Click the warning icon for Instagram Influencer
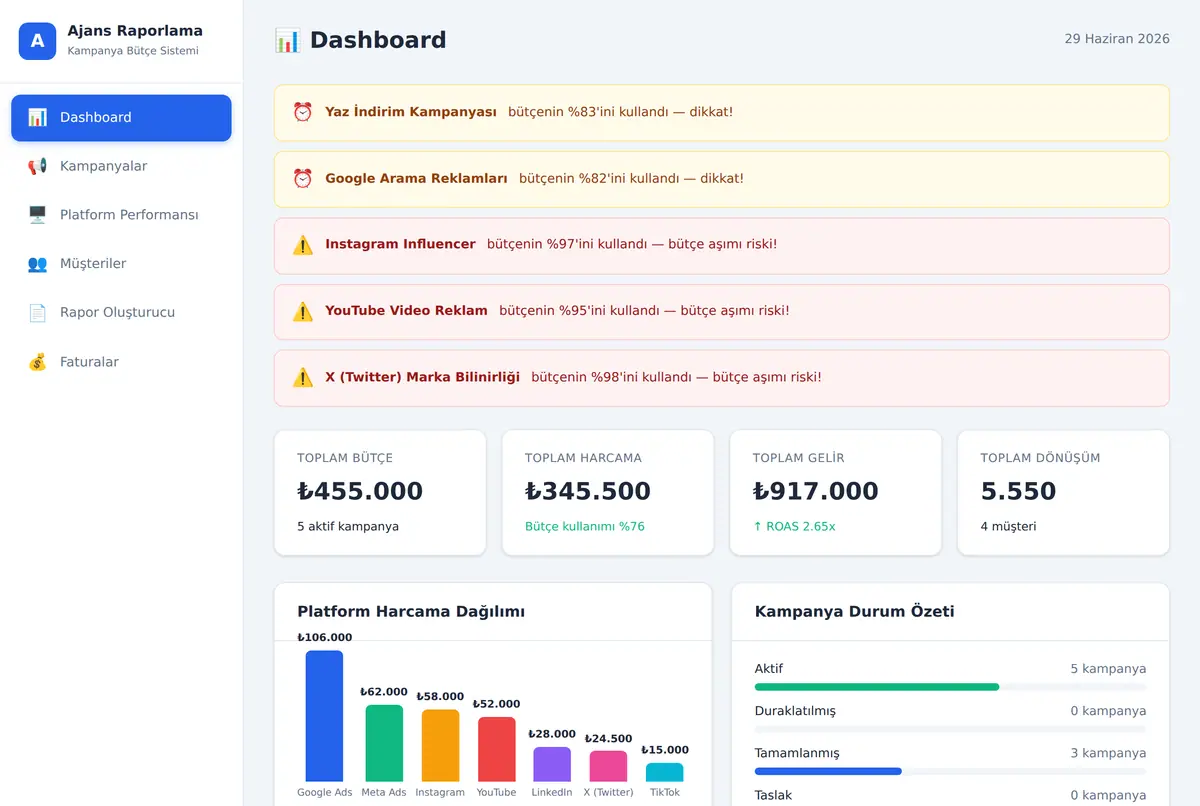 pos(302,245)
